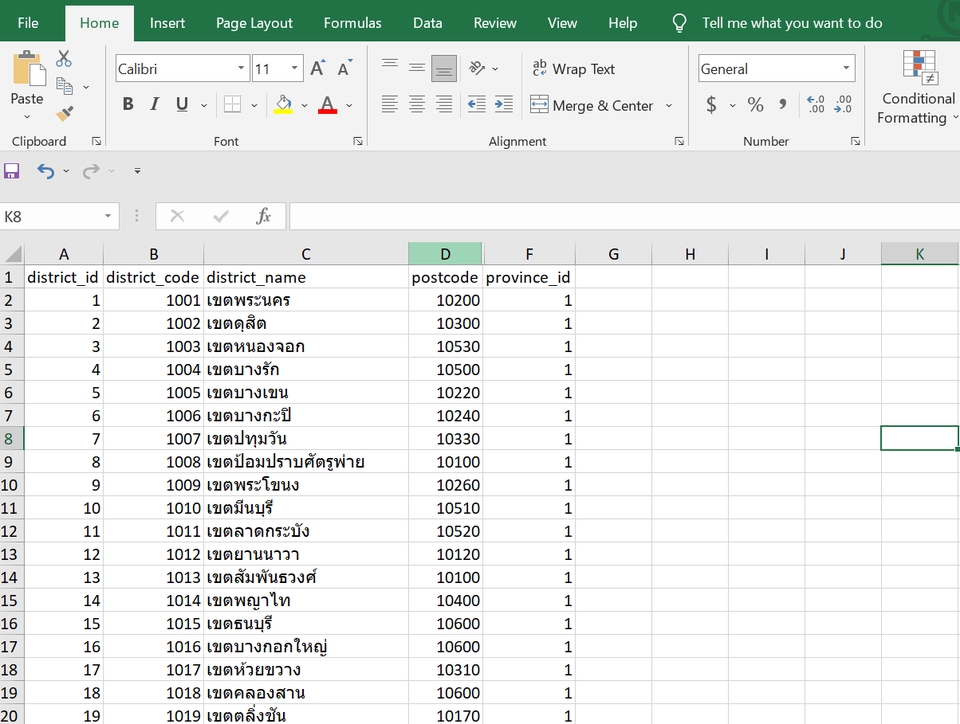Middle align cell contents
960x724 pixels.
pos(417,68)
